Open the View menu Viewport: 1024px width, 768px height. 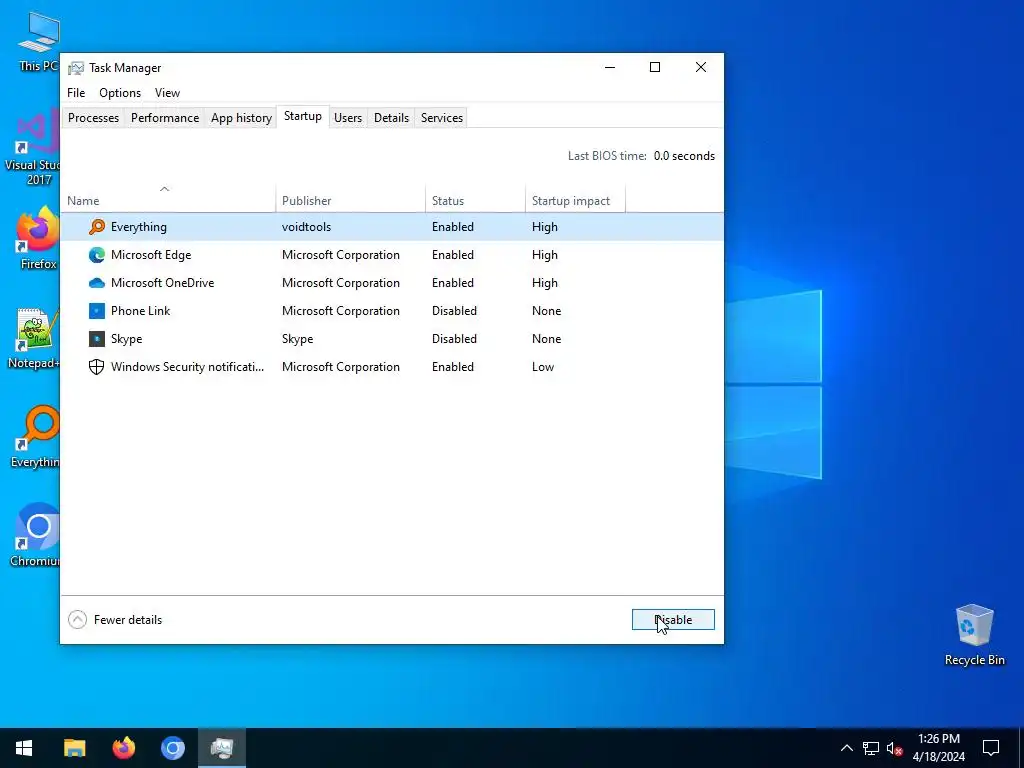(167, 93)
